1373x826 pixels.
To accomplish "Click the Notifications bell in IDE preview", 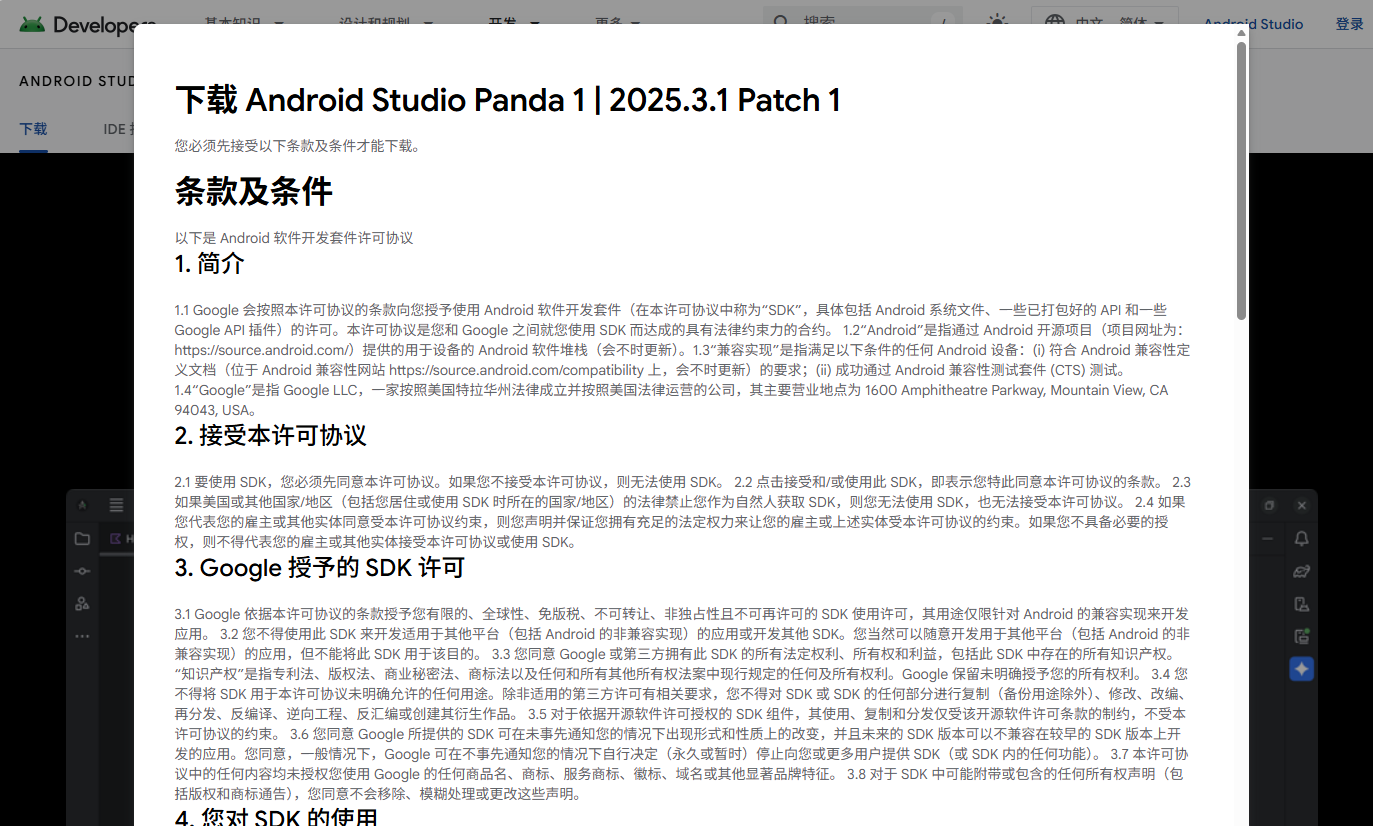I will click(x=1301, y=539).
